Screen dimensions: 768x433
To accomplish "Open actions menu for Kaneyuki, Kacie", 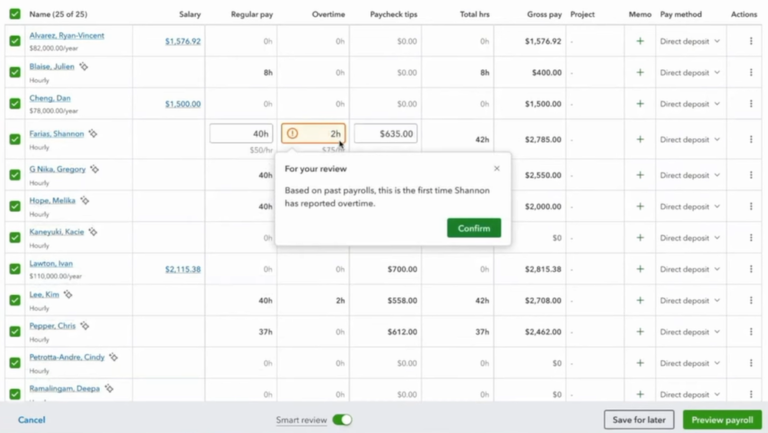I will click(751, 238).
